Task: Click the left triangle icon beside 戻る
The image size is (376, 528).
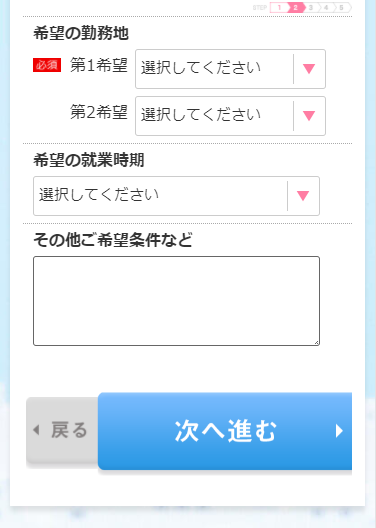Action: (36, 430)
